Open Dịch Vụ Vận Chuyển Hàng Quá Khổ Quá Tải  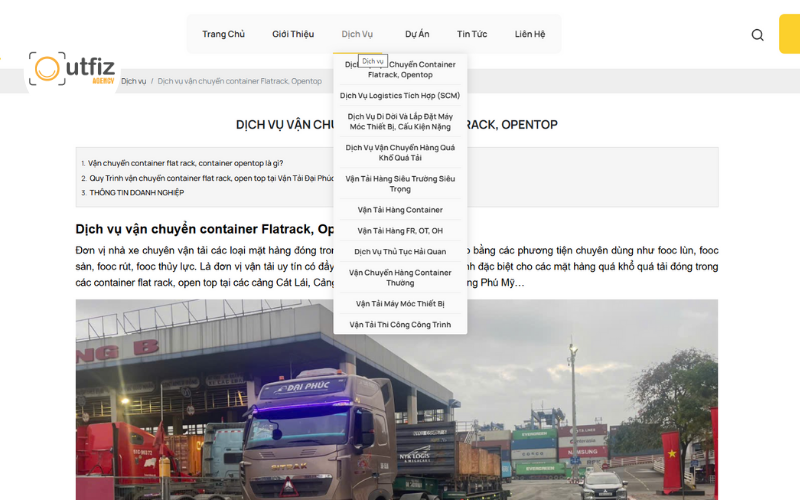[x=400, y=153]
